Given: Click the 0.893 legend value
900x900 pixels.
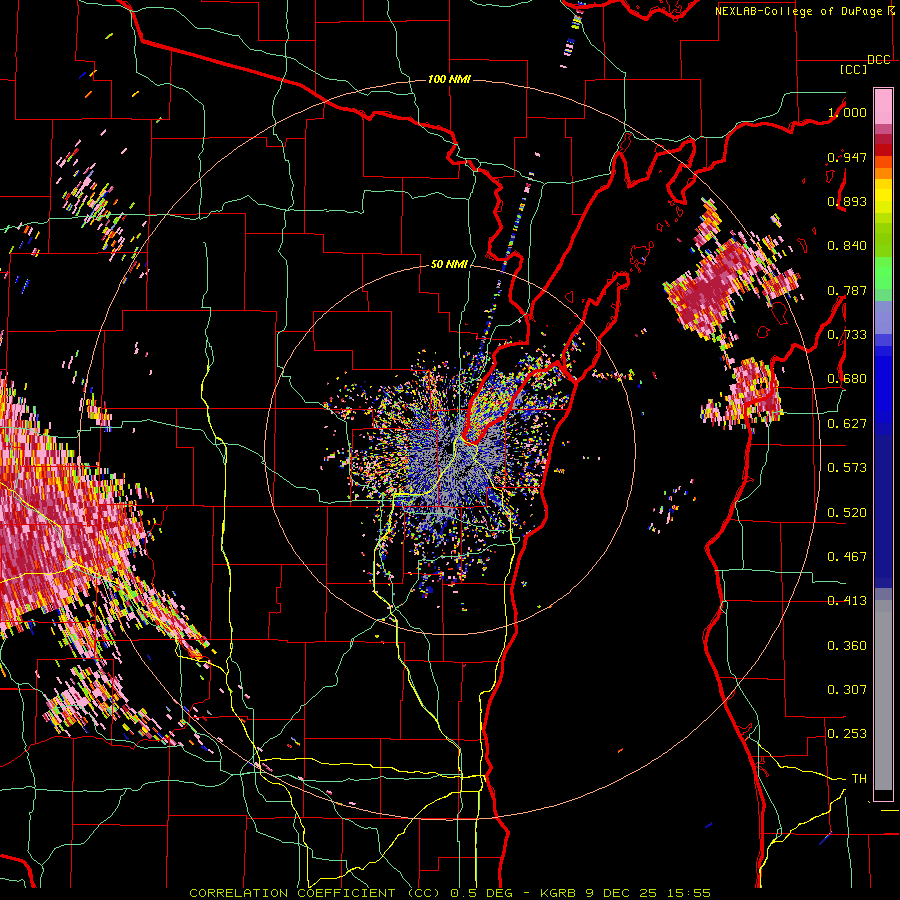Looking at the screenshot, I should 847,201.
